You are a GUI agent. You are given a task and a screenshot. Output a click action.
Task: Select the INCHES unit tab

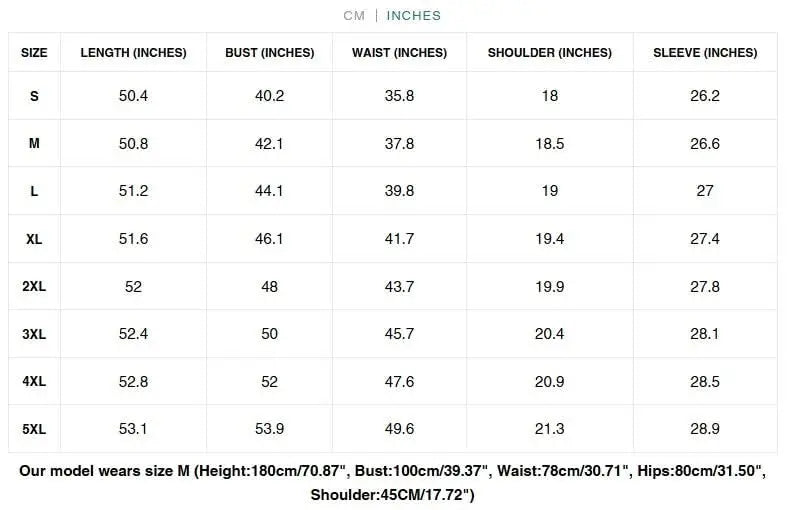pos(413,15)
